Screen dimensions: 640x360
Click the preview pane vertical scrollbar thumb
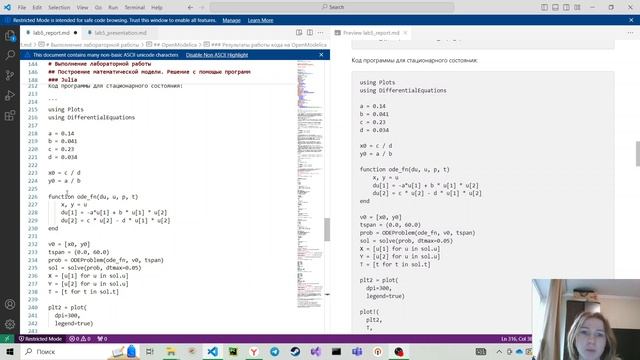[638, 154]
